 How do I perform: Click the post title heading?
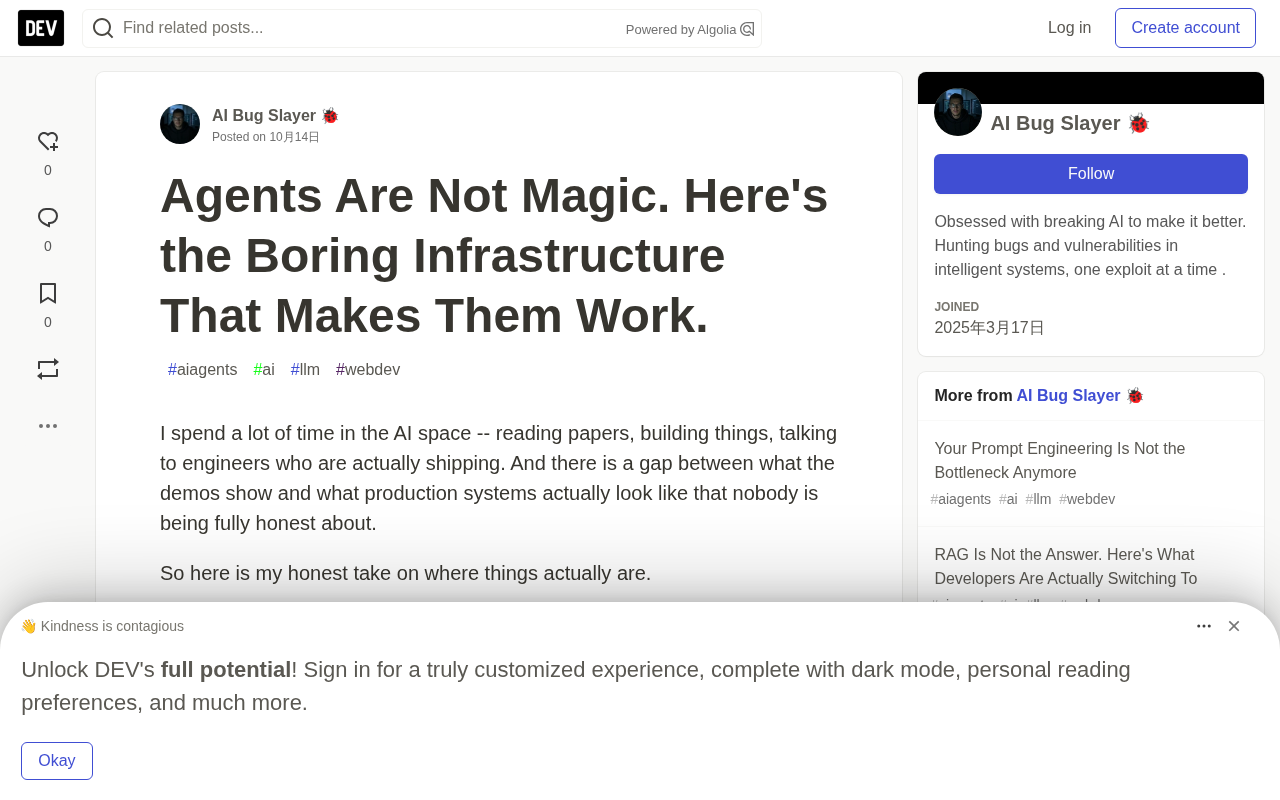(494, 256)
